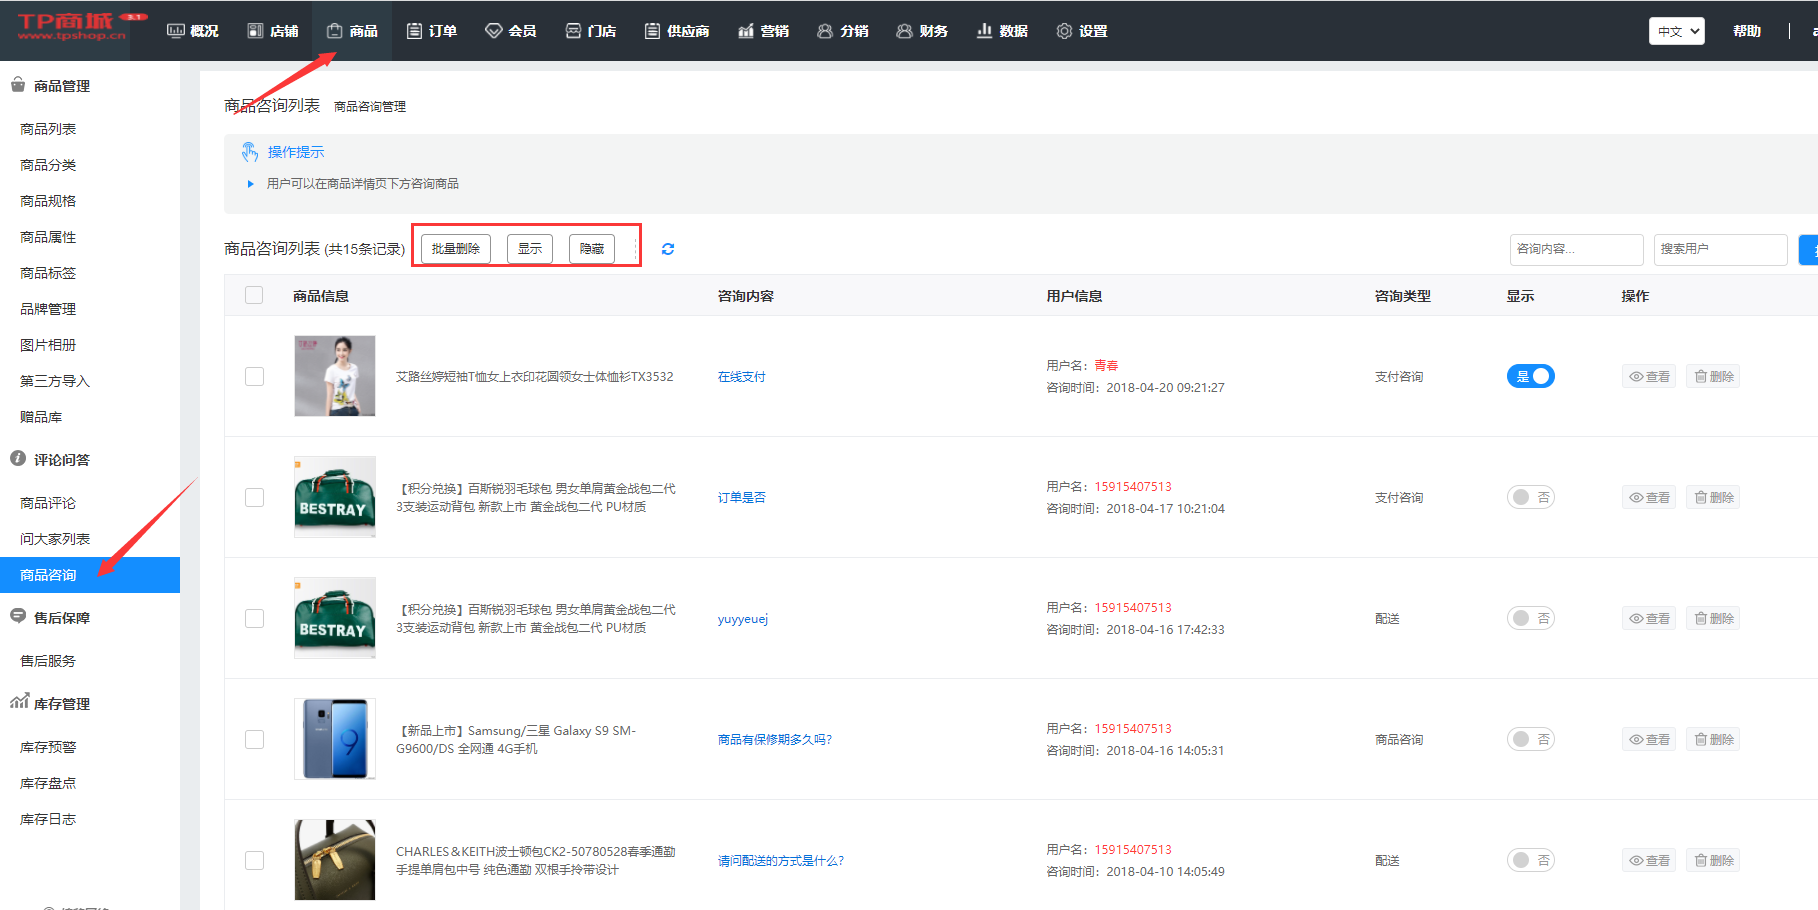The image size is (1818, 910).
Task: Click the 咨询内容 search input field
Action: point(1575,249)
